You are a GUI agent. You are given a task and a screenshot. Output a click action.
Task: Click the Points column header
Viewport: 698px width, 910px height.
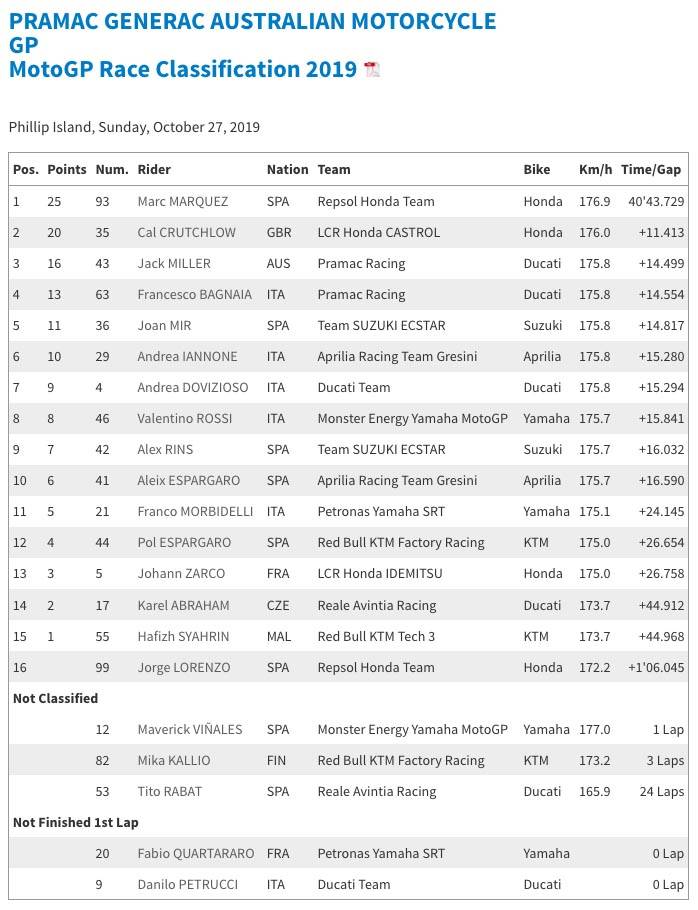67,170
